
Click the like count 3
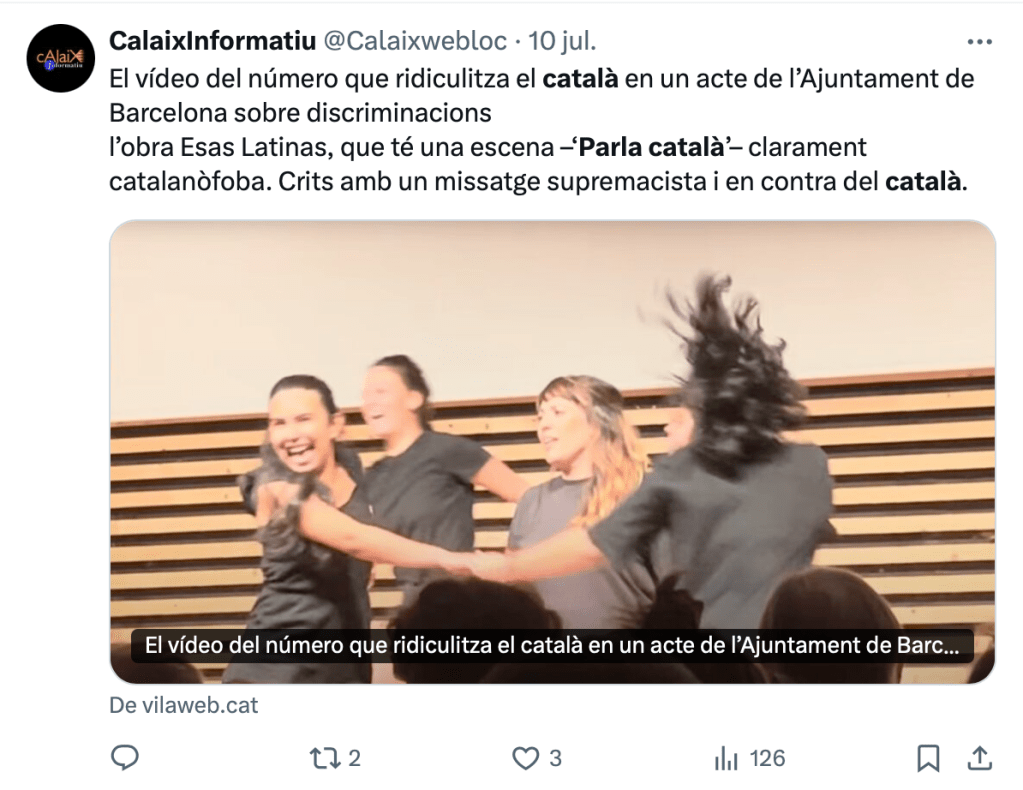(555, 758)
